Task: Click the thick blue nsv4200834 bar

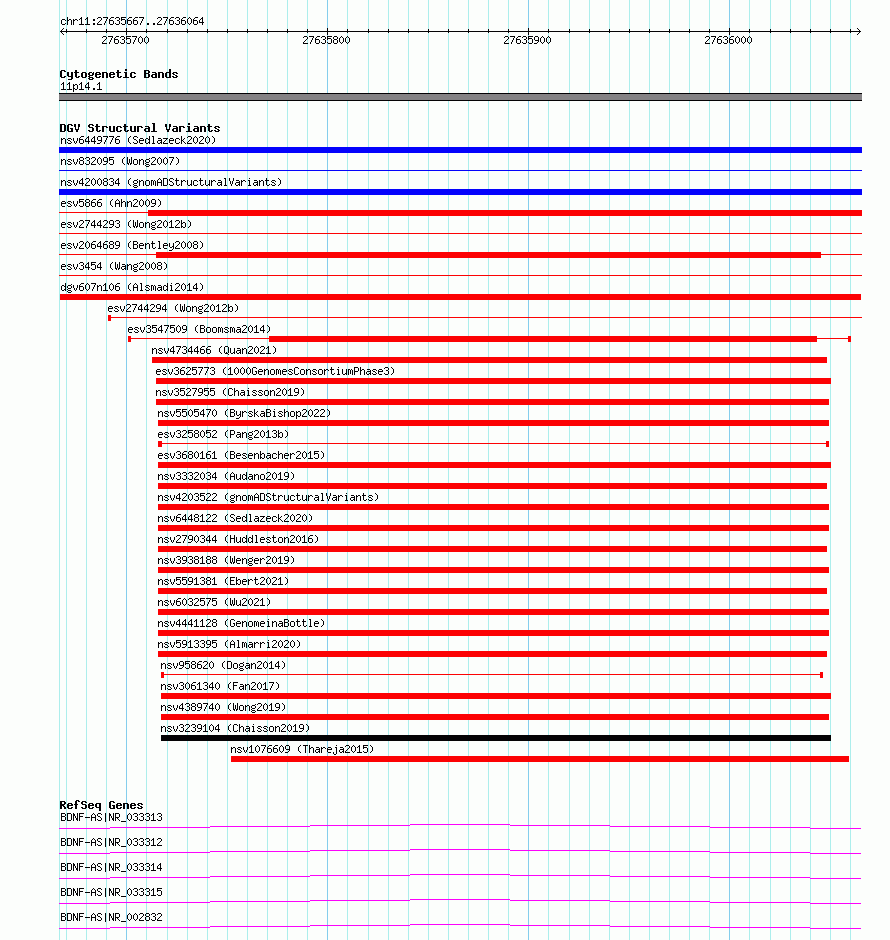Action: (460, 192)
